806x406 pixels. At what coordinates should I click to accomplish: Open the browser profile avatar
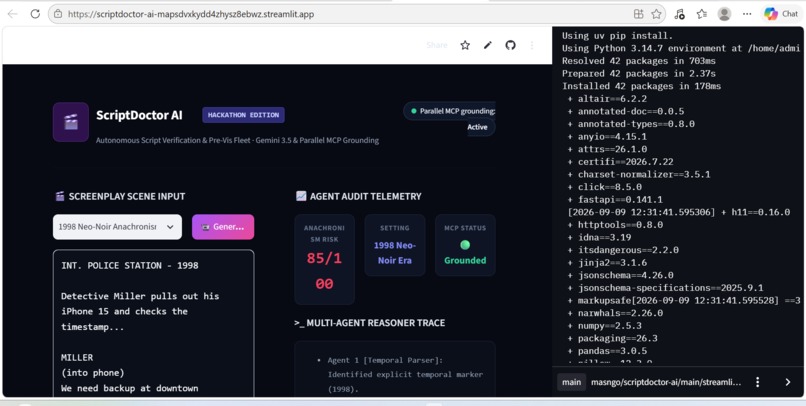(724, 14)
